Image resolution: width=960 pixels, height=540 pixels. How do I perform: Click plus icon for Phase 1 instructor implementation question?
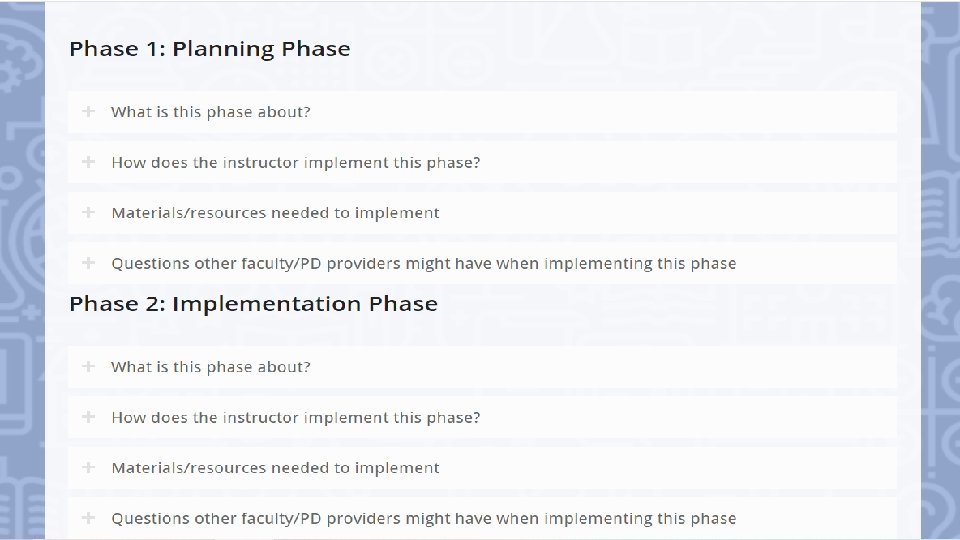[x=89, y=162]
